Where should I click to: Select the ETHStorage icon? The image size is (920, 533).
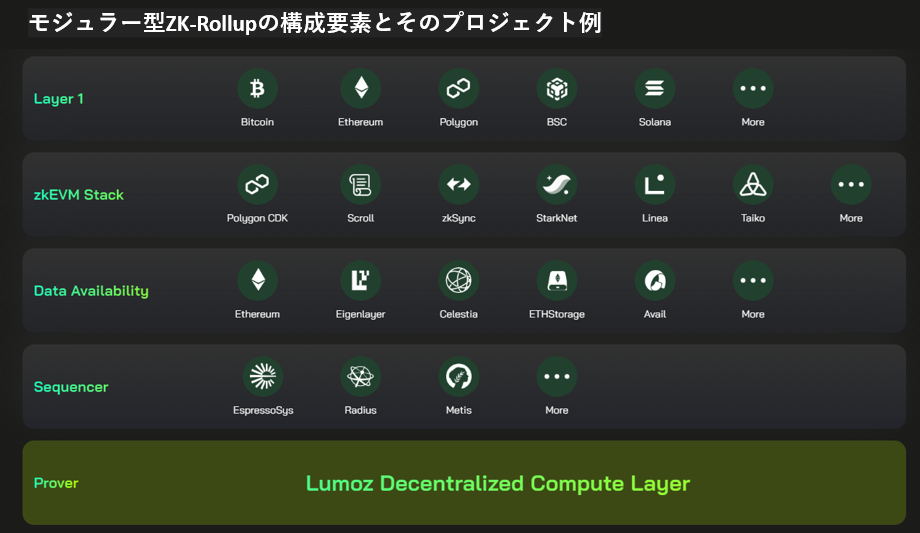[557, 281]
